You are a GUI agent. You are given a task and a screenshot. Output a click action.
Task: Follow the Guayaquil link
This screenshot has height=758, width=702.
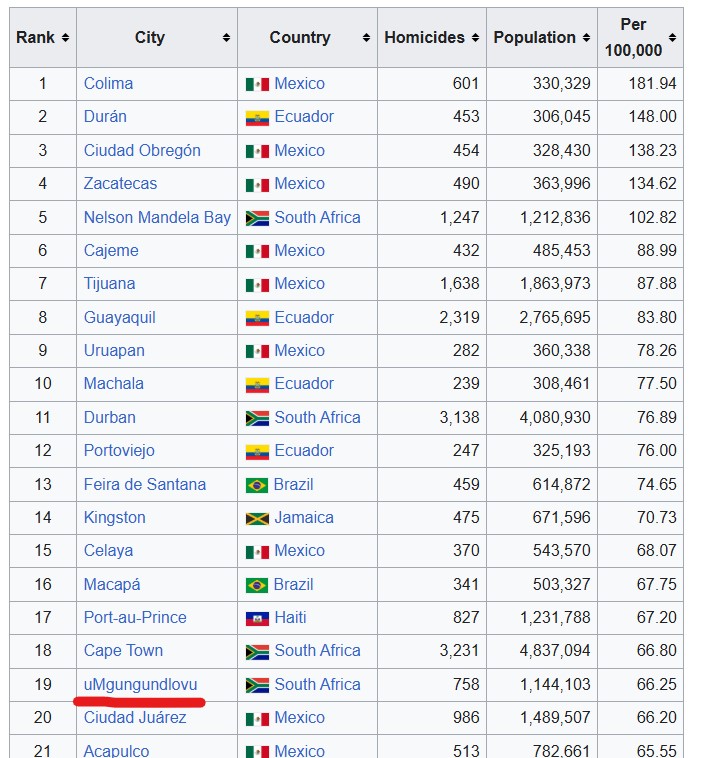[119, 318]
